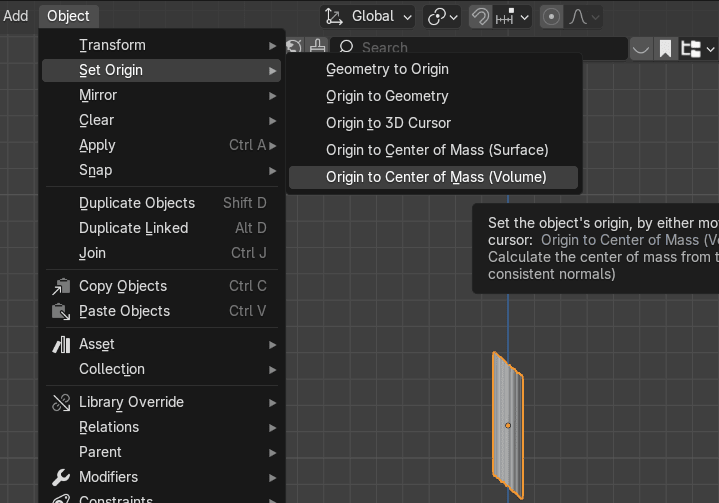Choose Geometry to Origin
The image size is (719, 503).
click(x=387, y=69)
